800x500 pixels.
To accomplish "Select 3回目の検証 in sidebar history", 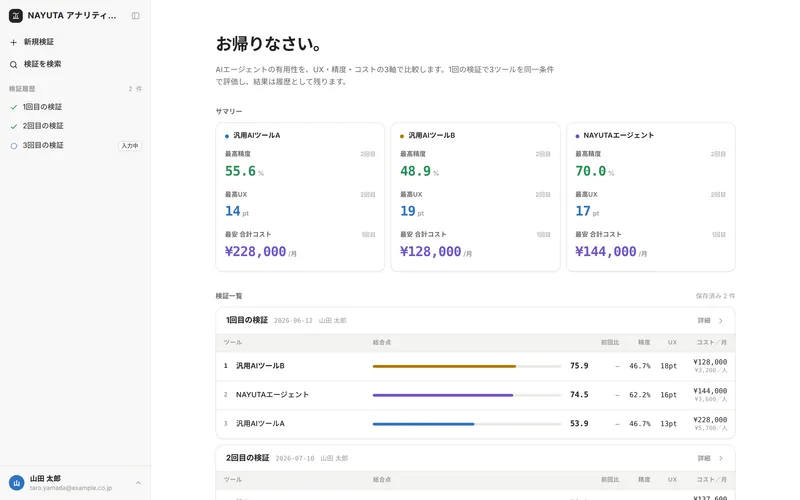I will coord(75,145).
